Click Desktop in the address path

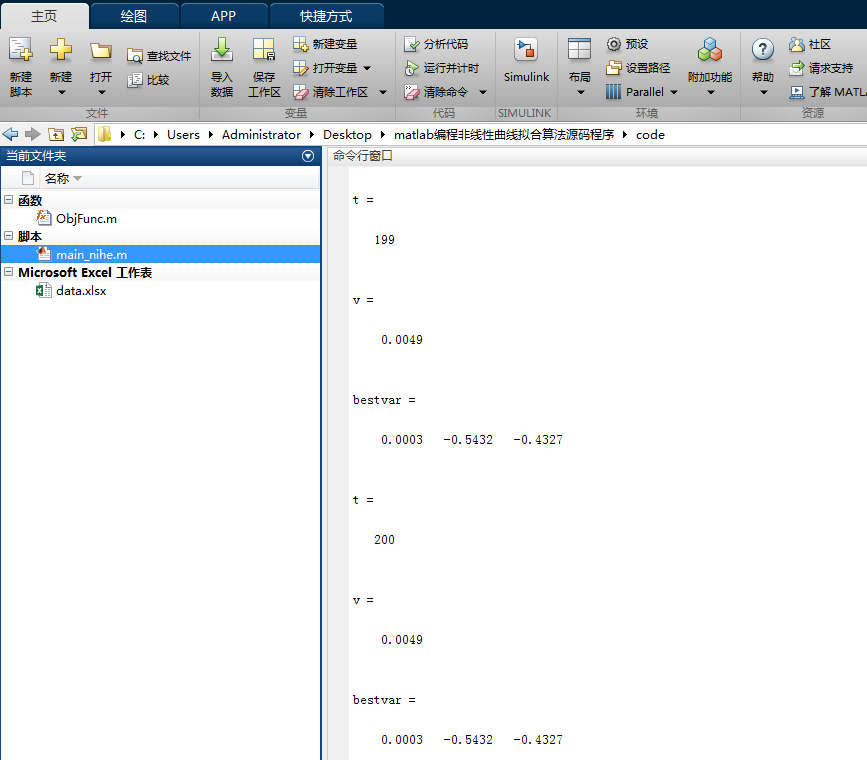coord(347,134)
